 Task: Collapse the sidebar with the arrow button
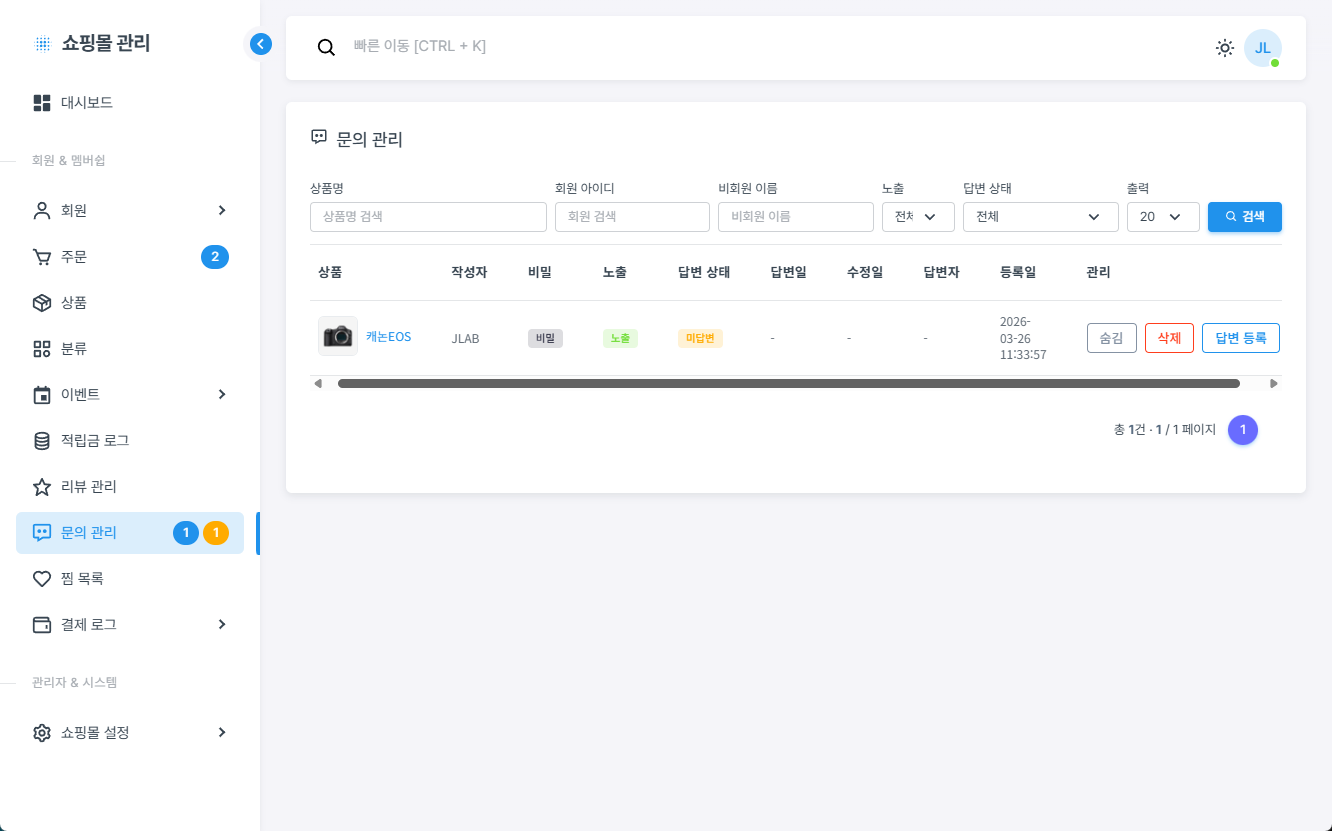[260, 44]
